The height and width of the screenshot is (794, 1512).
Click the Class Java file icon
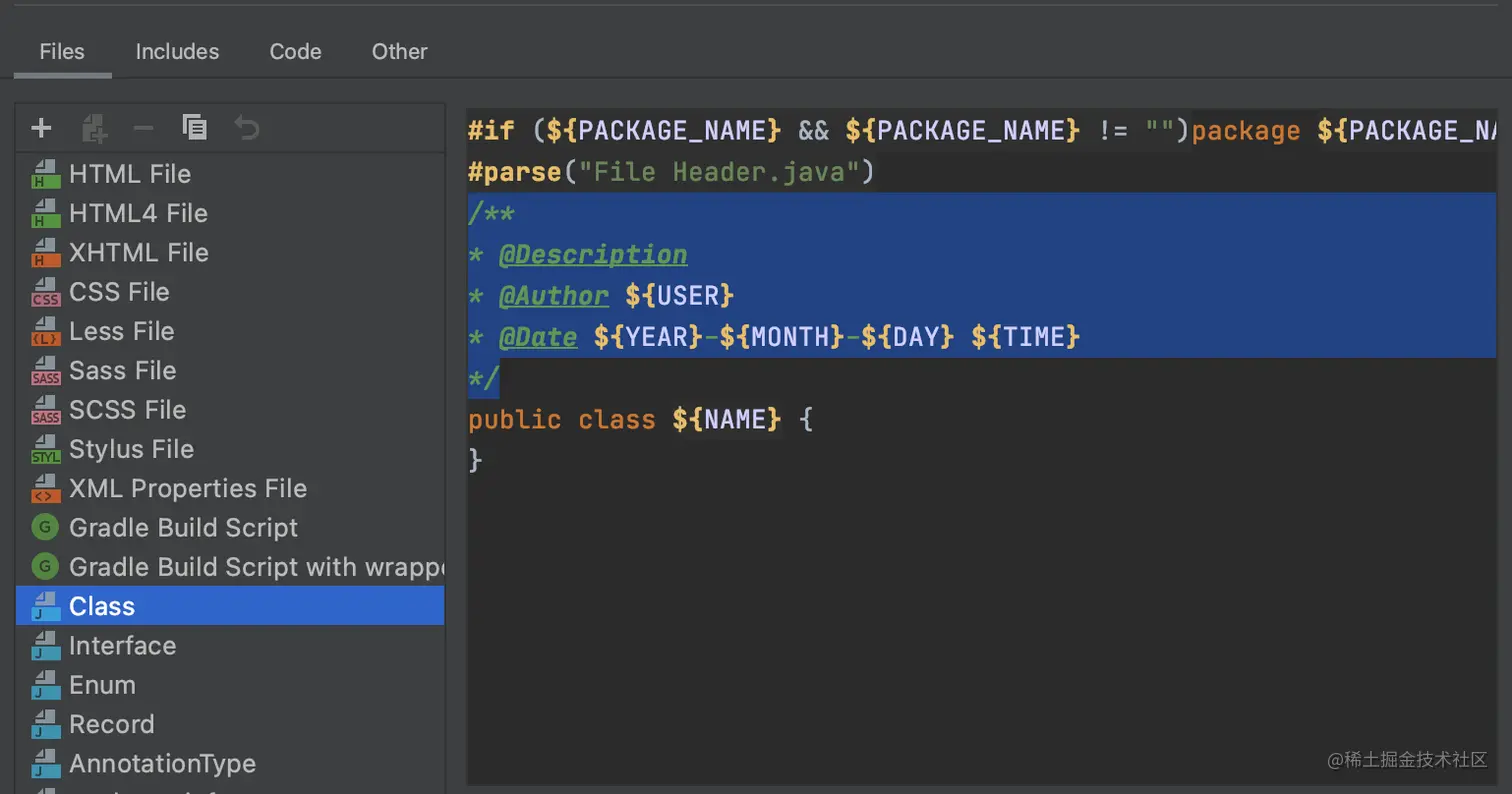[x=45, y=607]
